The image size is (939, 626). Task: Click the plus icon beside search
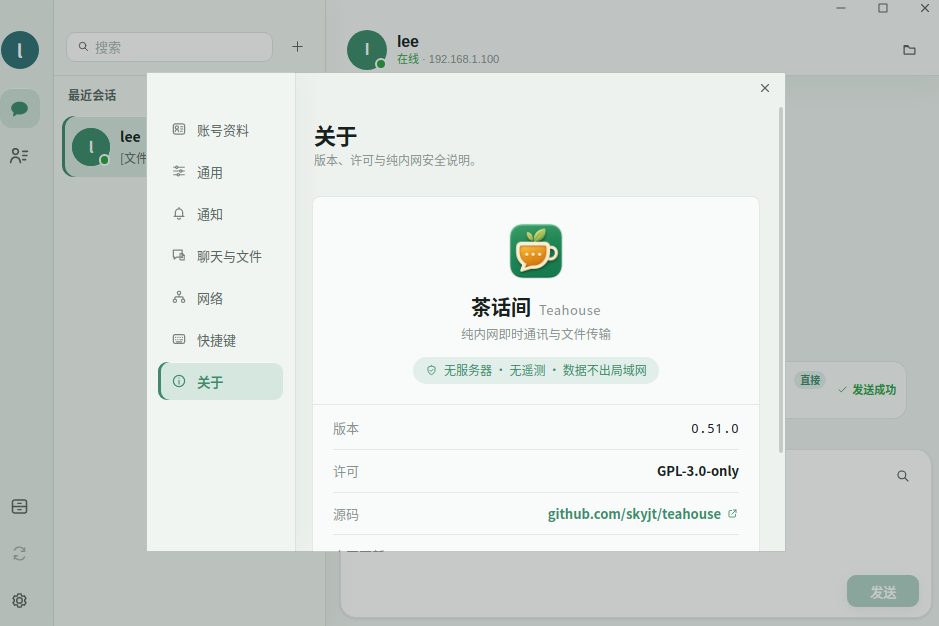click(297, 47)
